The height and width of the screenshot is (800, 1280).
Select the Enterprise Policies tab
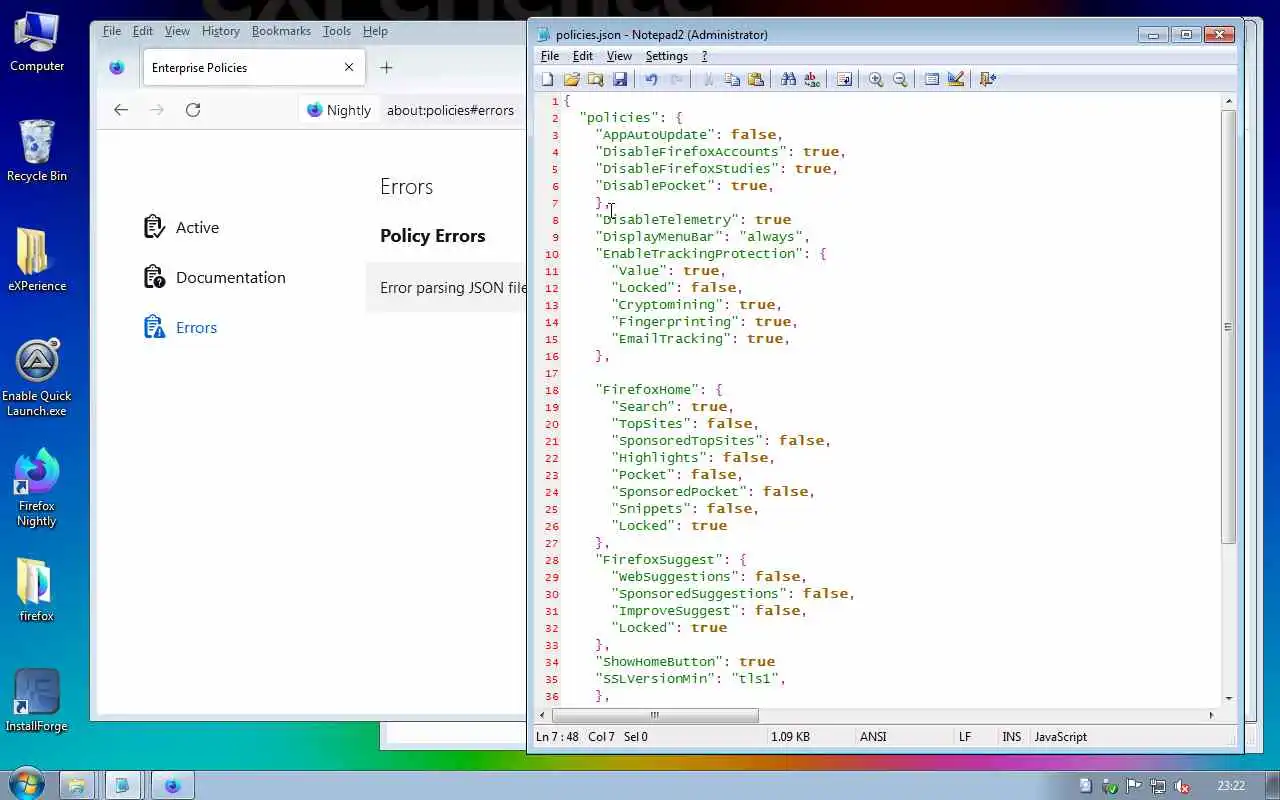254,67
